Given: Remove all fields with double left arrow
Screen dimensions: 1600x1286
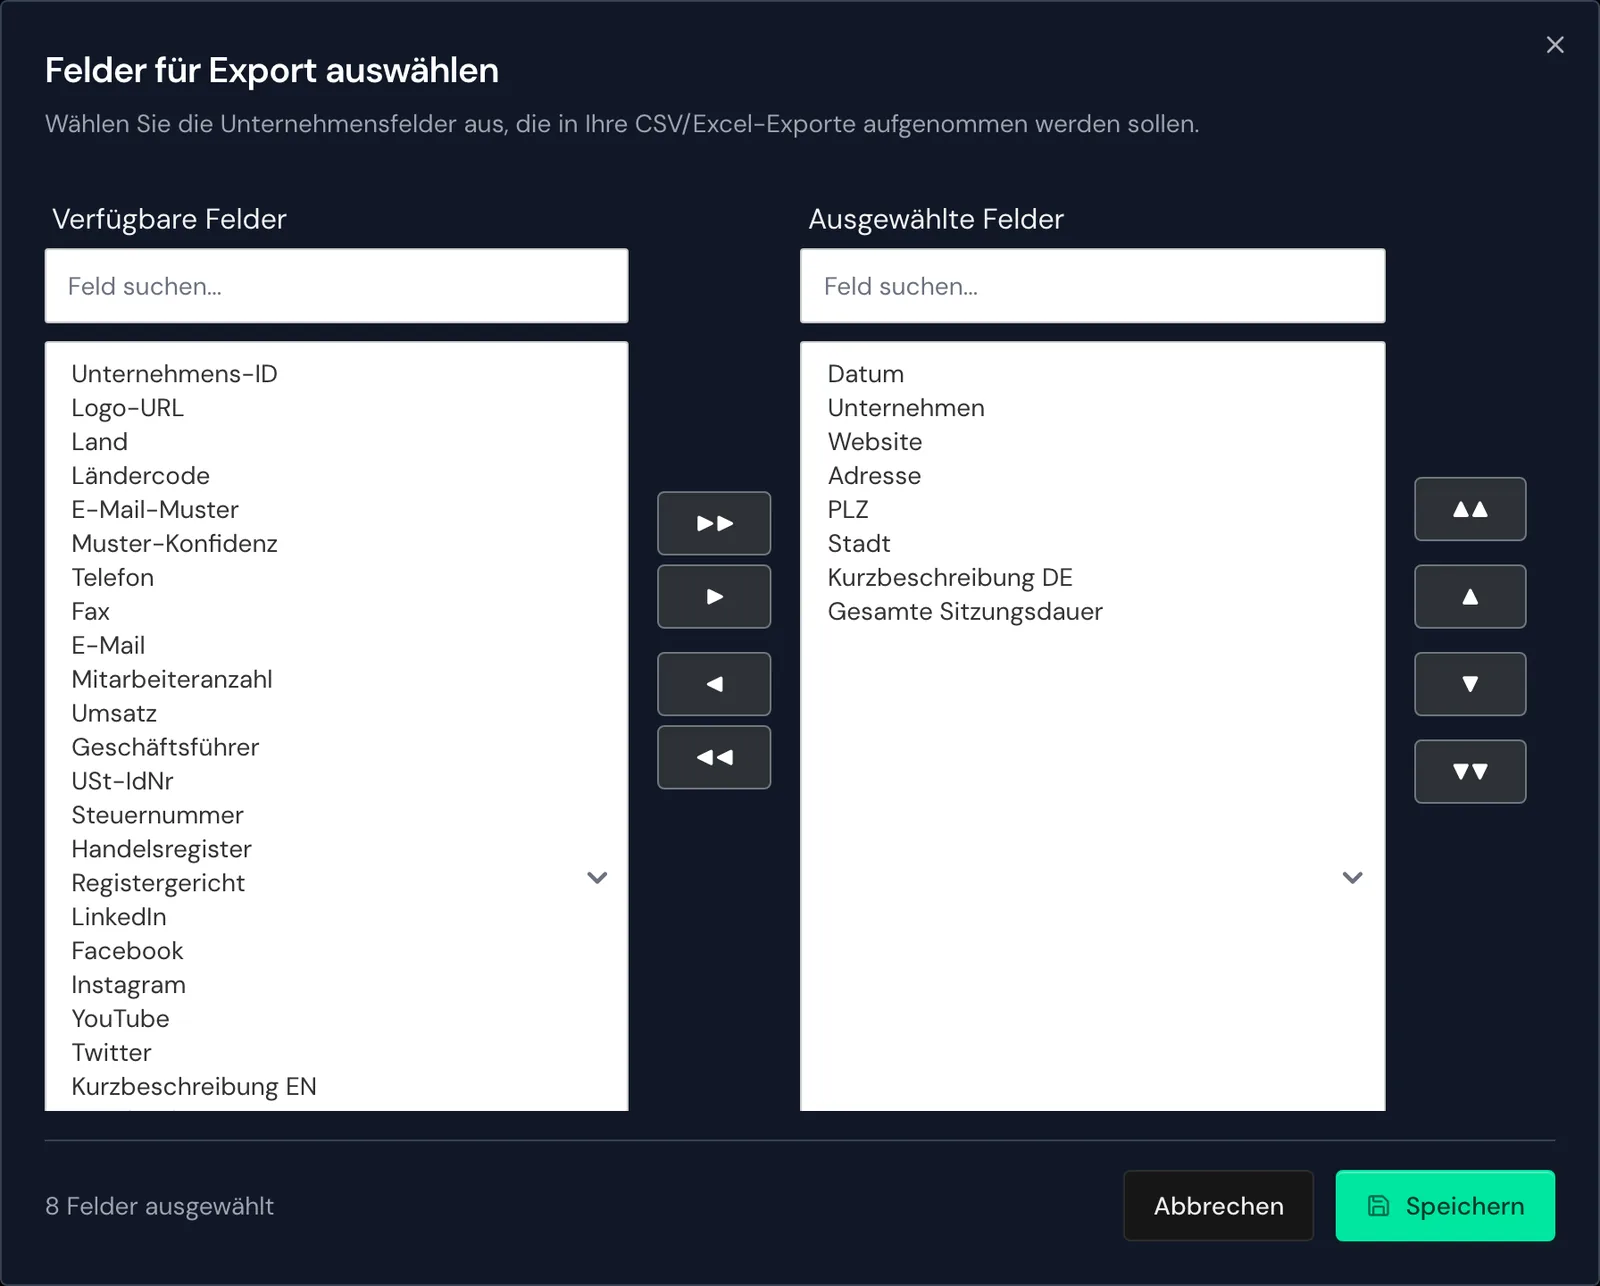Looking at the screenshot, I should (714, 757).
